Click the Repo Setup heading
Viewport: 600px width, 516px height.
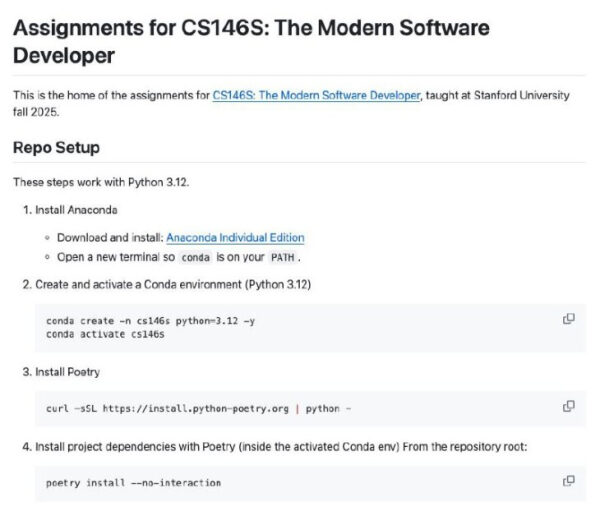coord(56,148)
